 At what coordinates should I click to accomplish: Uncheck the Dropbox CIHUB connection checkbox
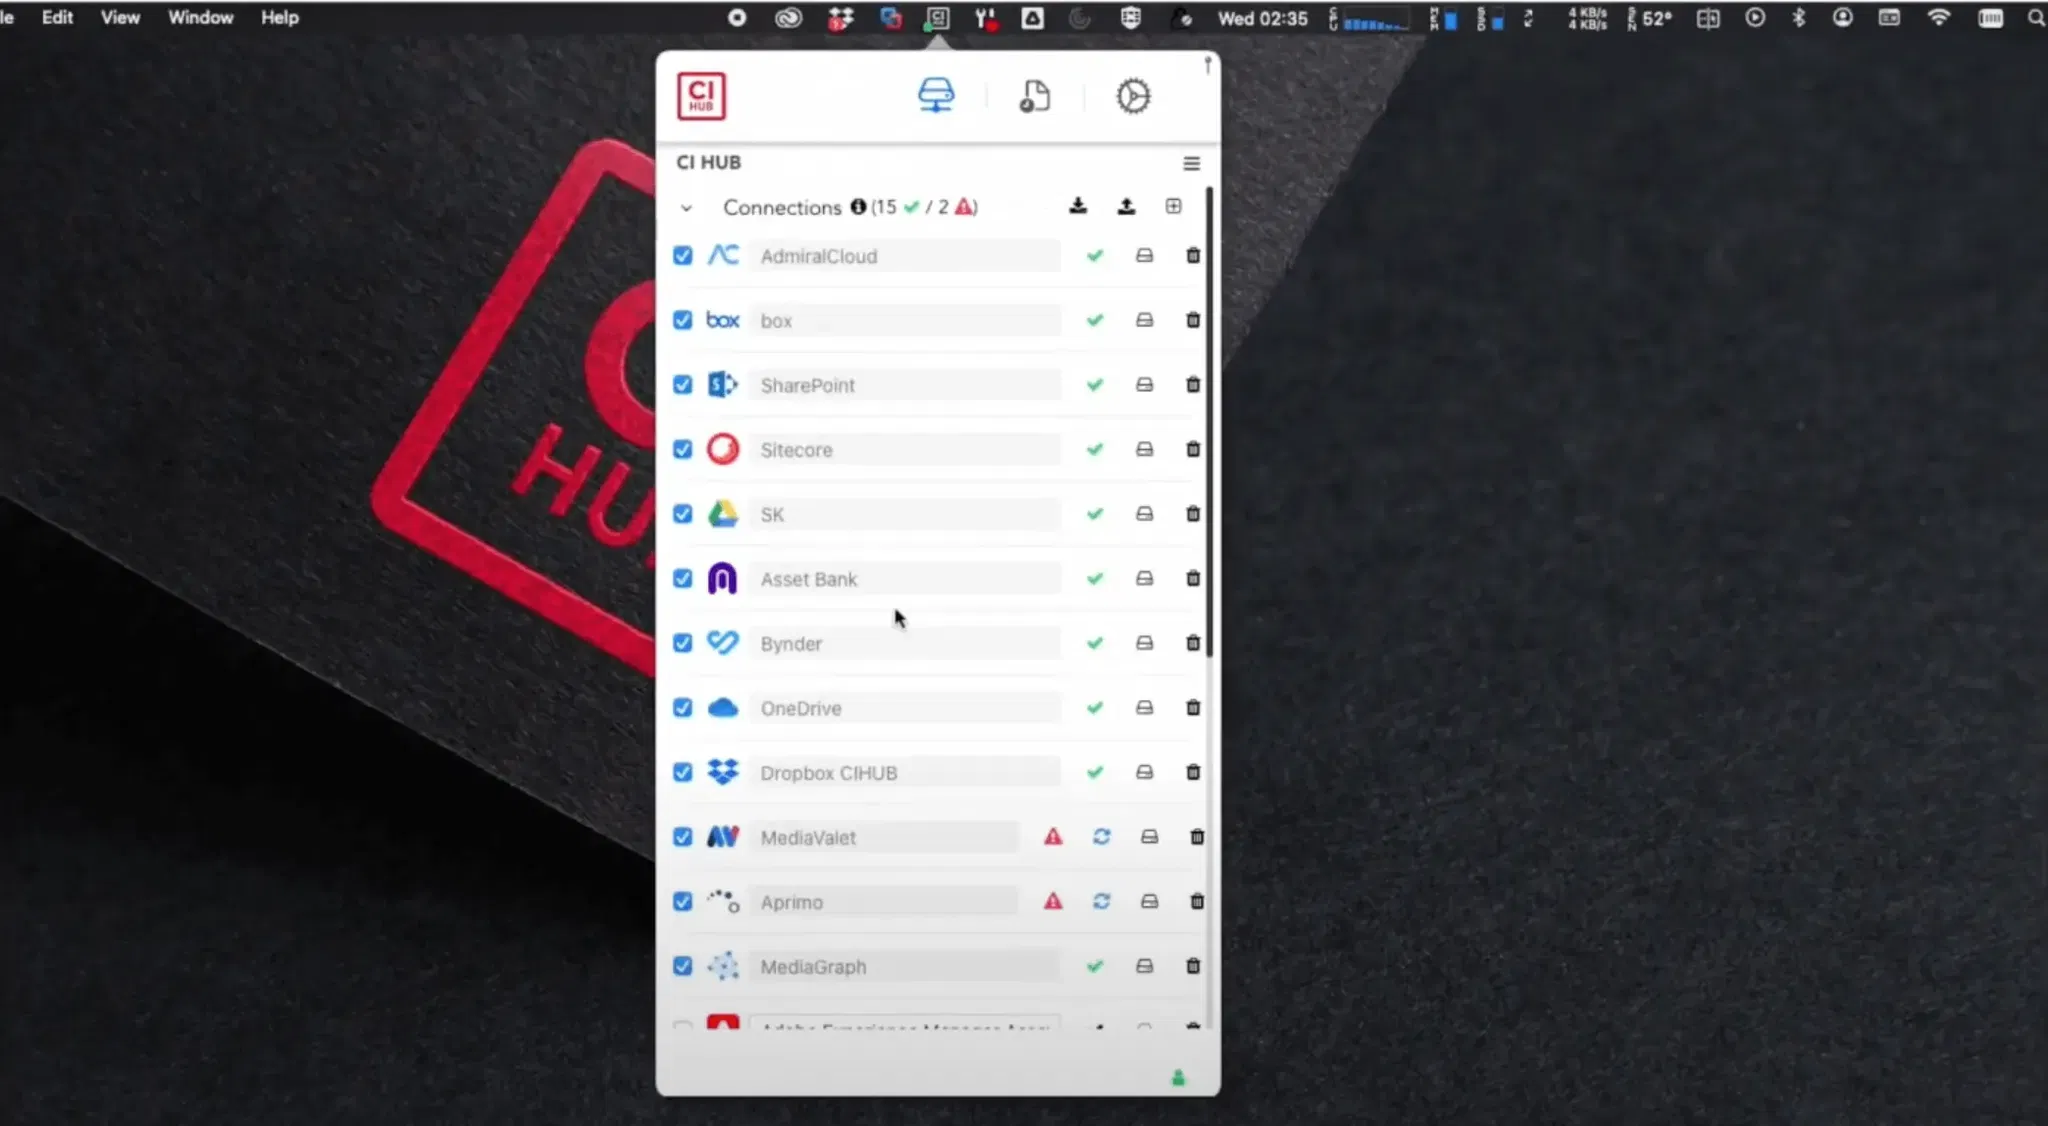683,773
